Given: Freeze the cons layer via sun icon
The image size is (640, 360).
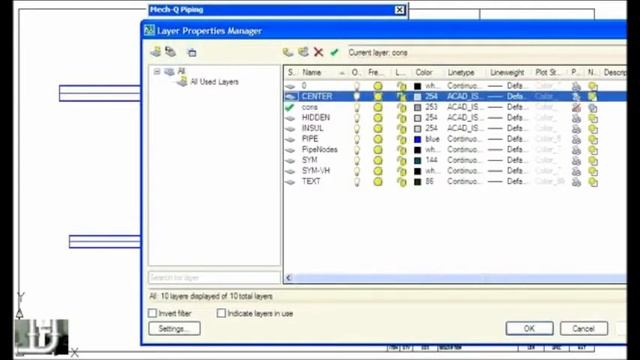Looking at the screenshot, I should tap(378, 107).
